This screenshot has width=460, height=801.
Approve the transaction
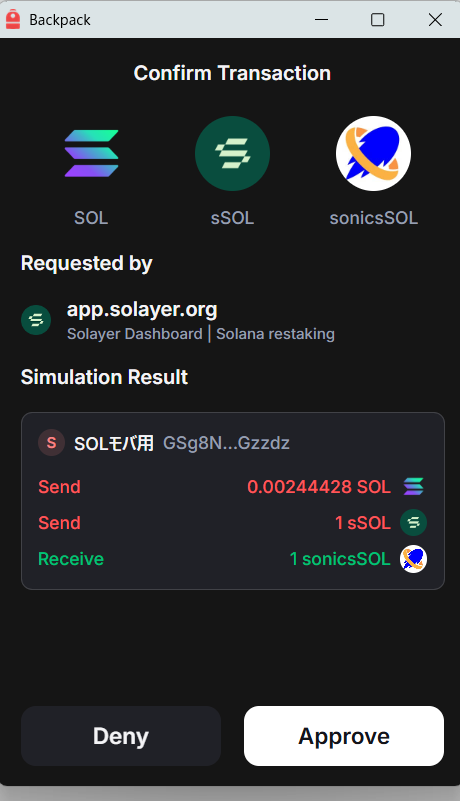click(344, 736)
